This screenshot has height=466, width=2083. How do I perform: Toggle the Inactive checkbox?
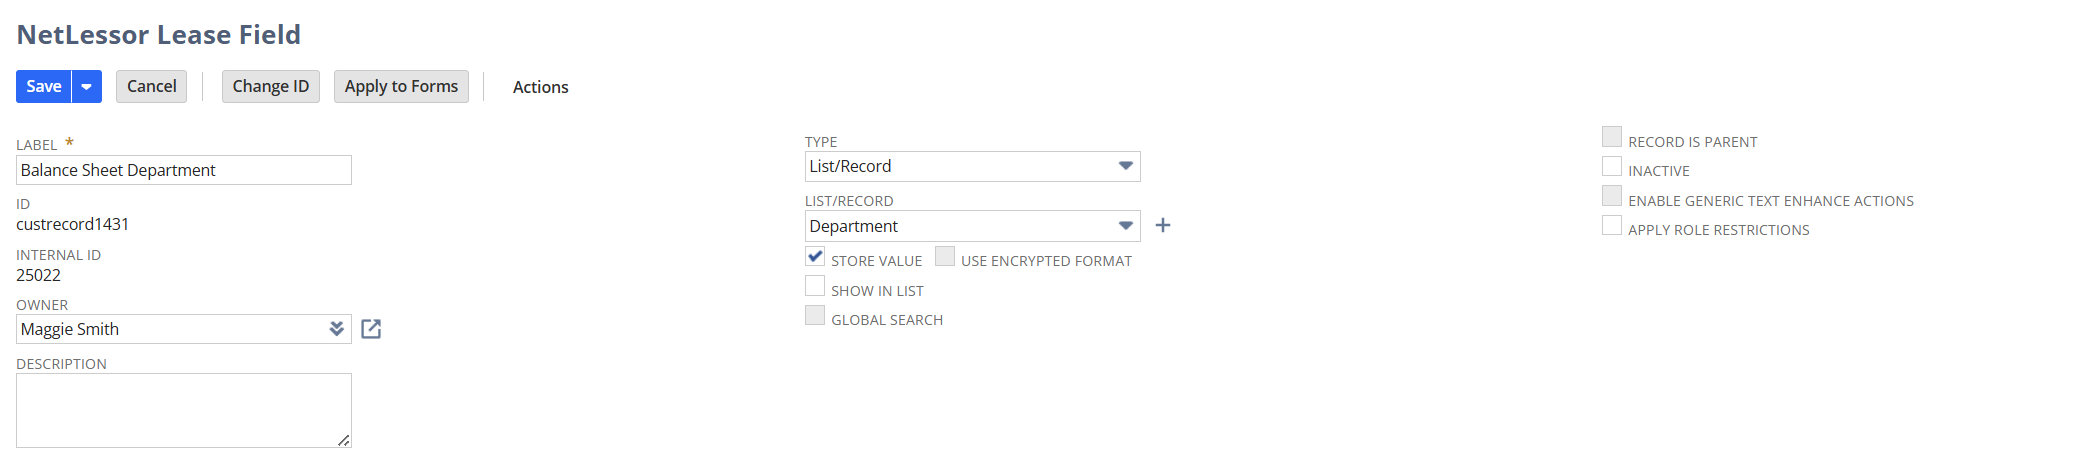tap(1611, 167)
